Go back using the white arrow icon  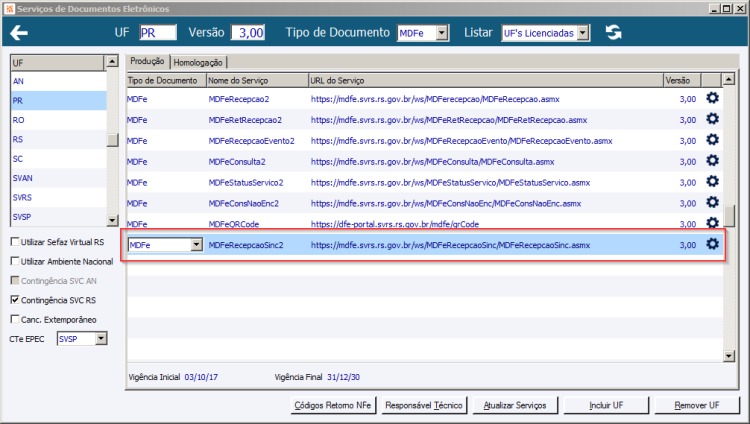click(19, 33)
